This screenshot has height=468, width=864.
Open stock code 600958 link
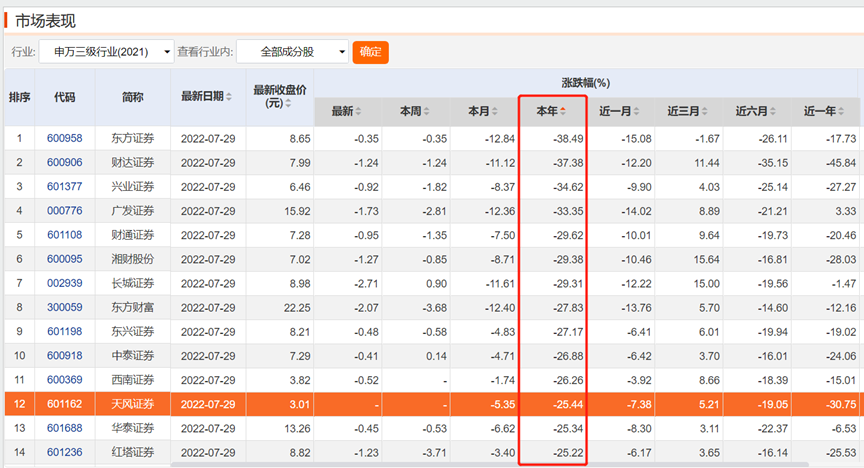point(64,138)
